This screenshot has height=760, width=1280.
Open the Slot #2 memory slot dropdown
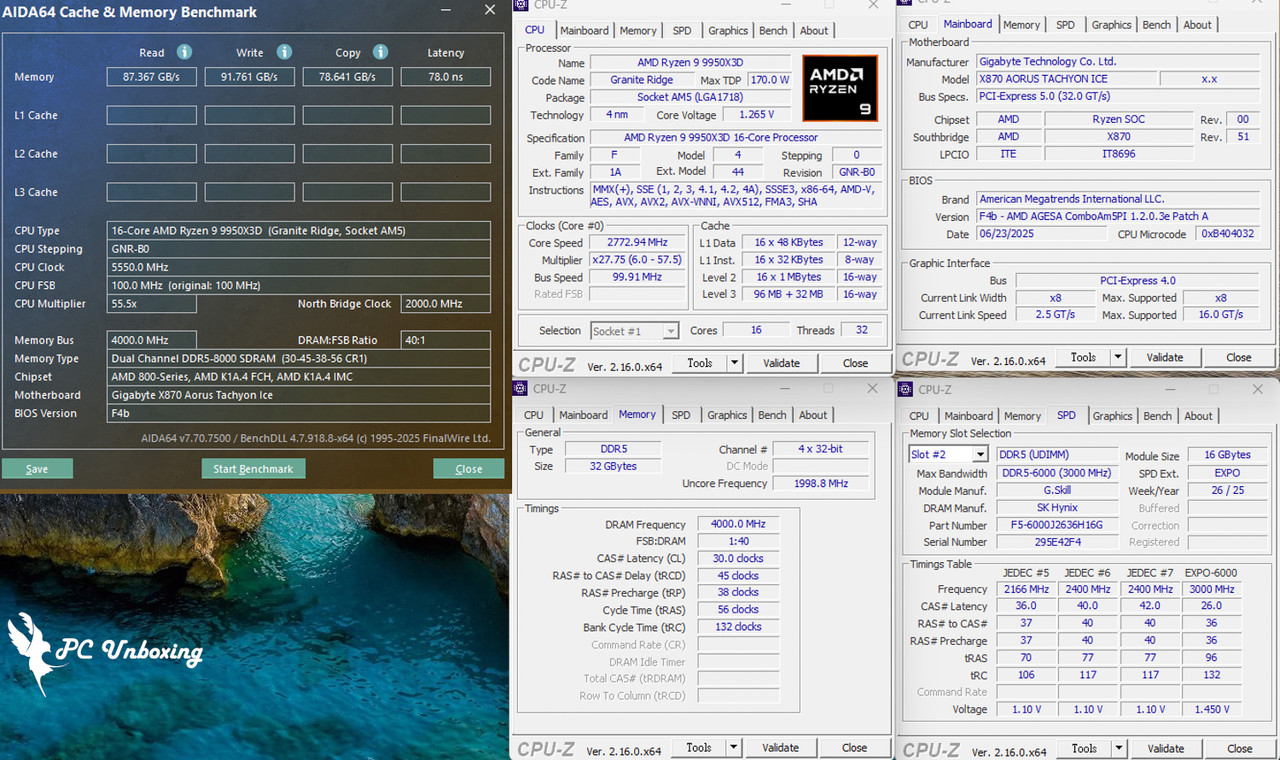(x=980, y=455)
